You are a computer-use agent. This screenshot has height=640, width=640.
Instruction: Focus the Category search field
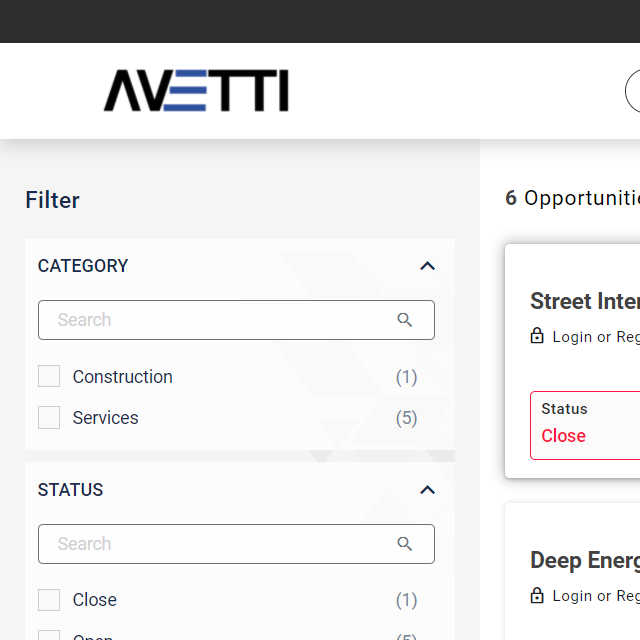[236, 320]
